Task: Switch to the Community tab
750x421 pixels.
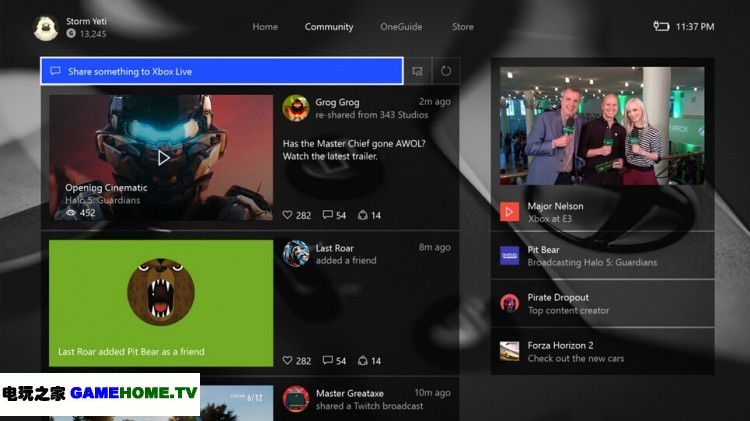Action: 329,27
